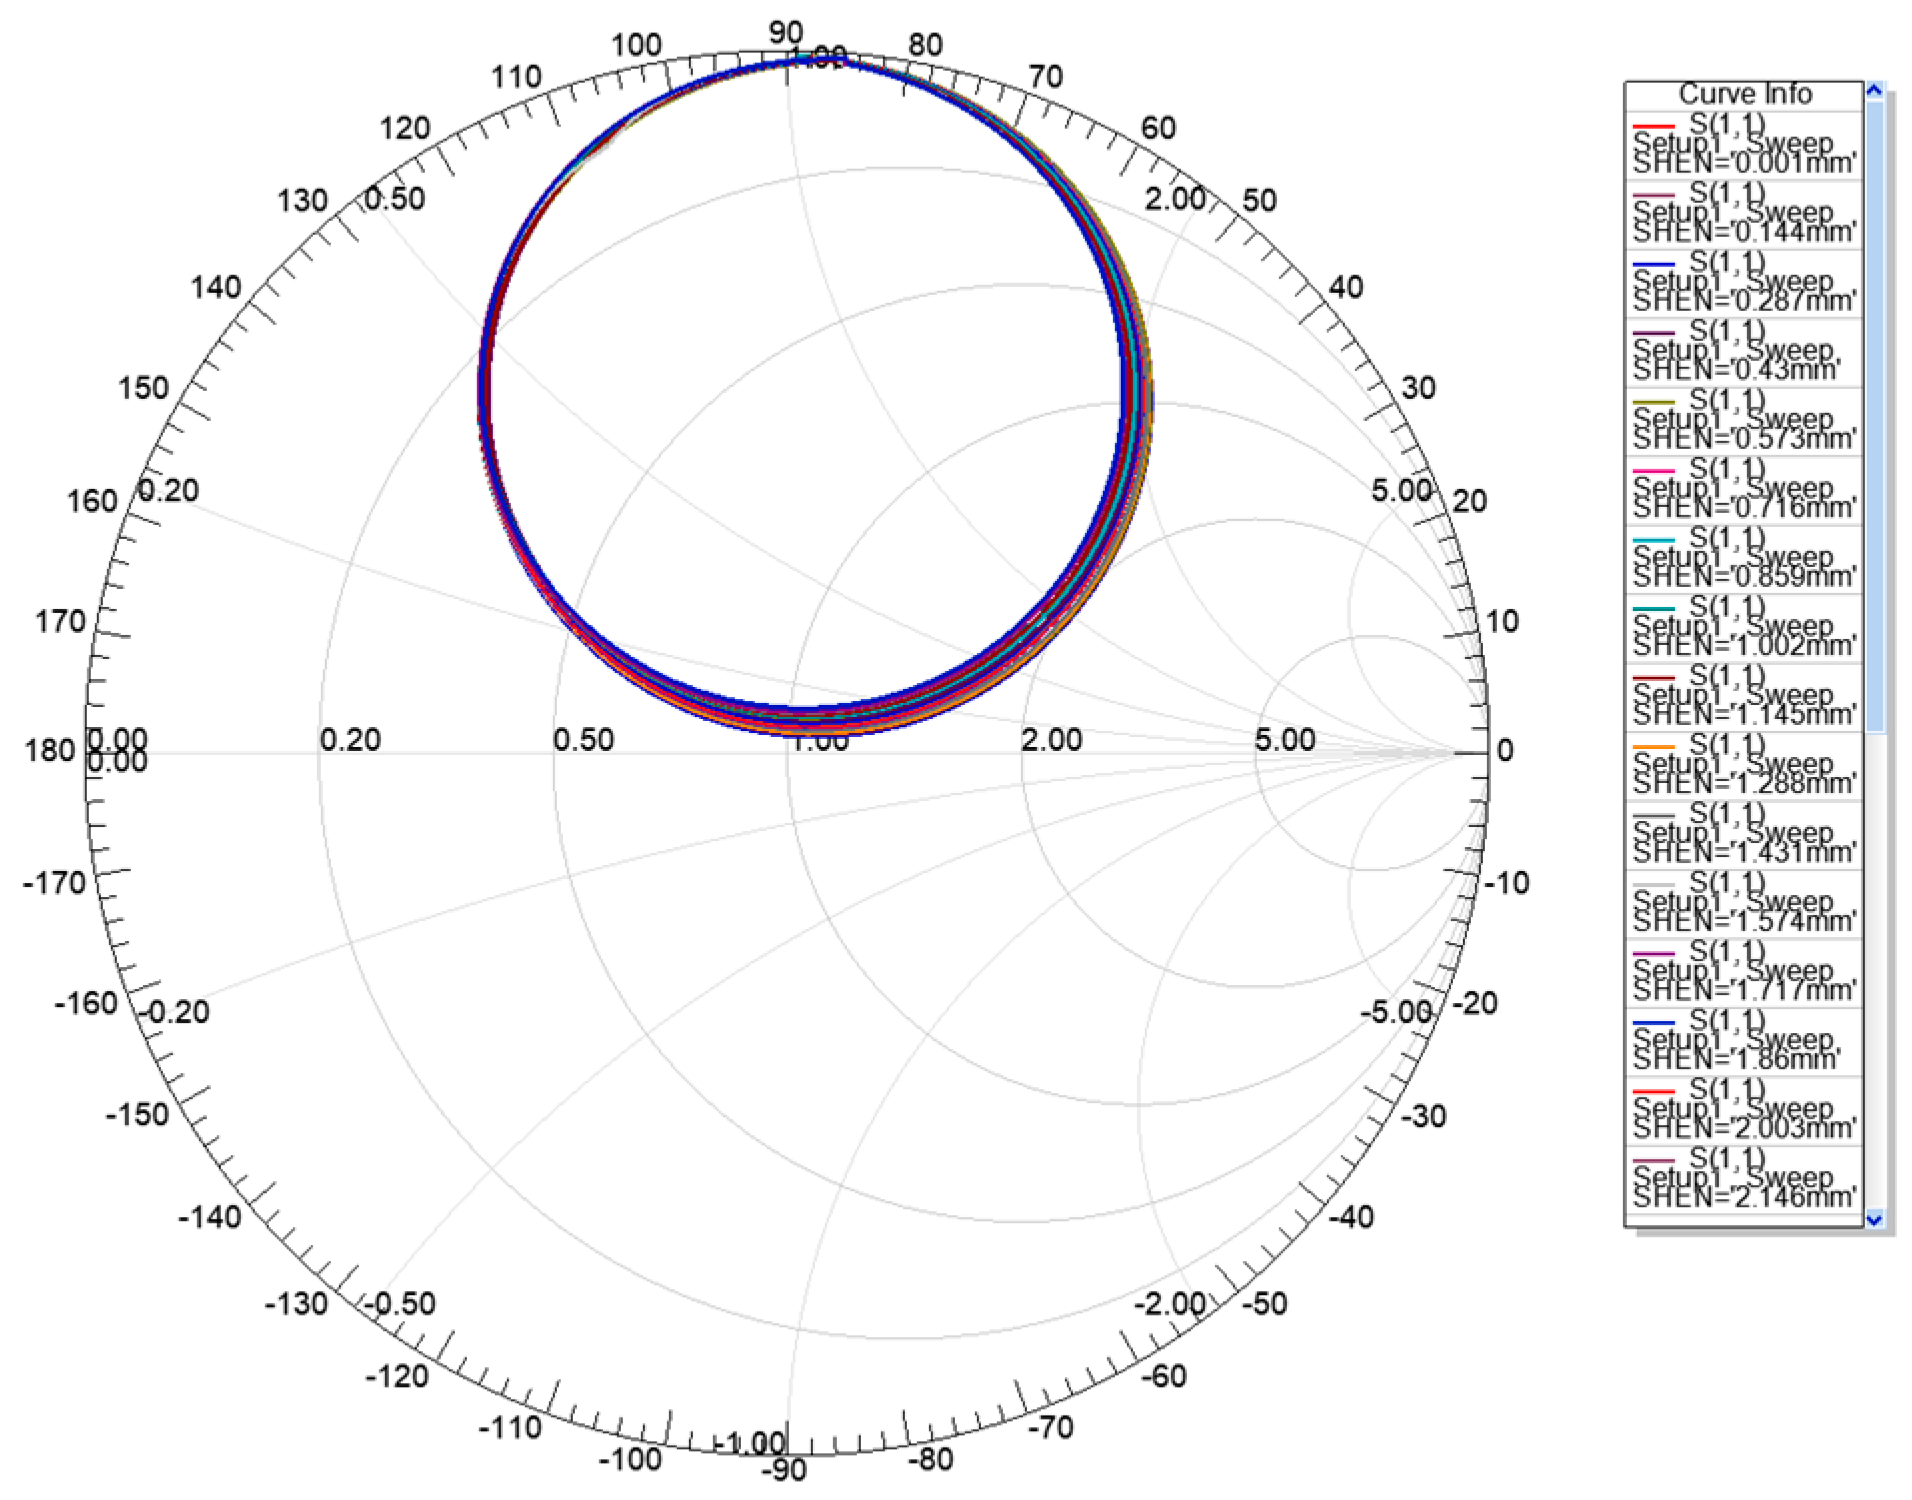Click the 0.20 resistance label on horizontal axis

pyautogui.click(x=350, y=740)
